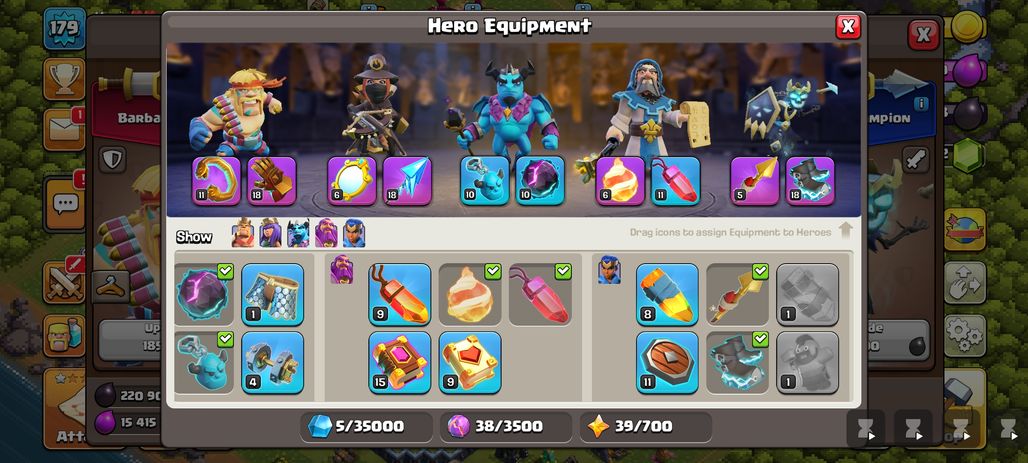Show only Barbarian King equipment

pyautogui.click(x=243, y=233)
